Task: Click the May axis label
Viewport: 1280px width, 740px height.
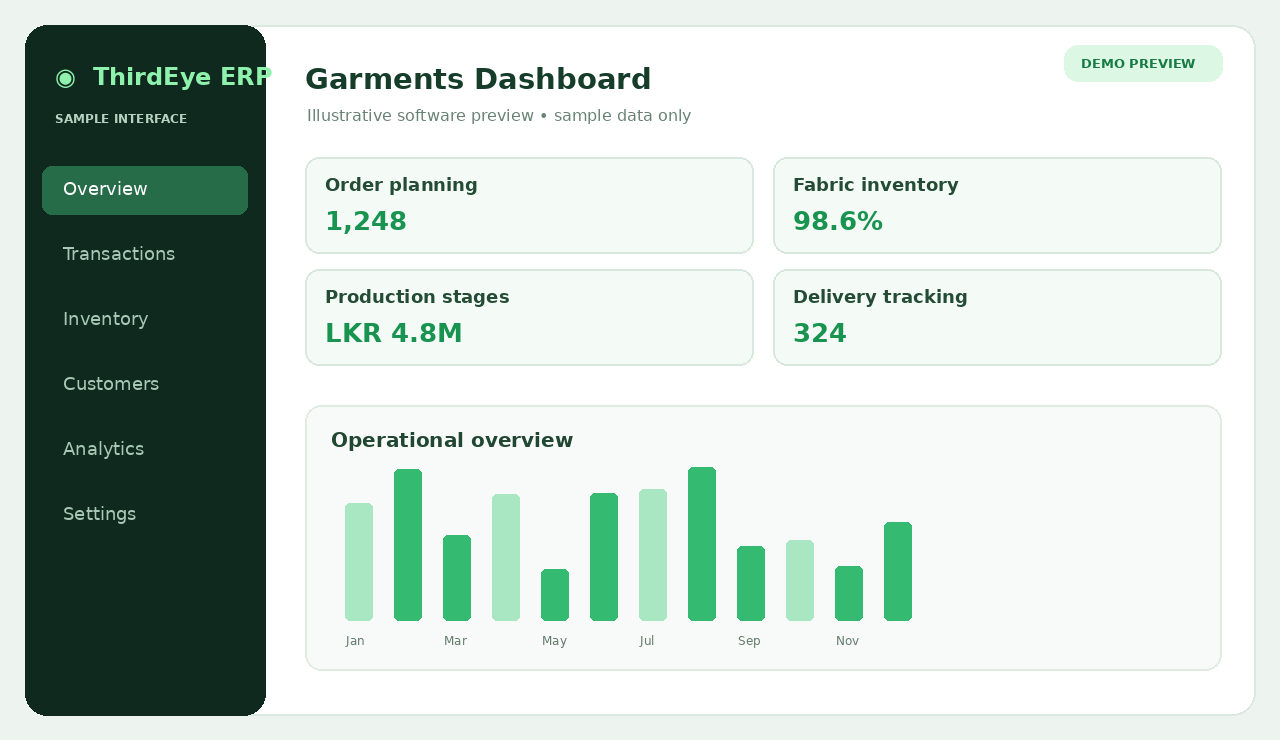Action: tap(554, 641)
